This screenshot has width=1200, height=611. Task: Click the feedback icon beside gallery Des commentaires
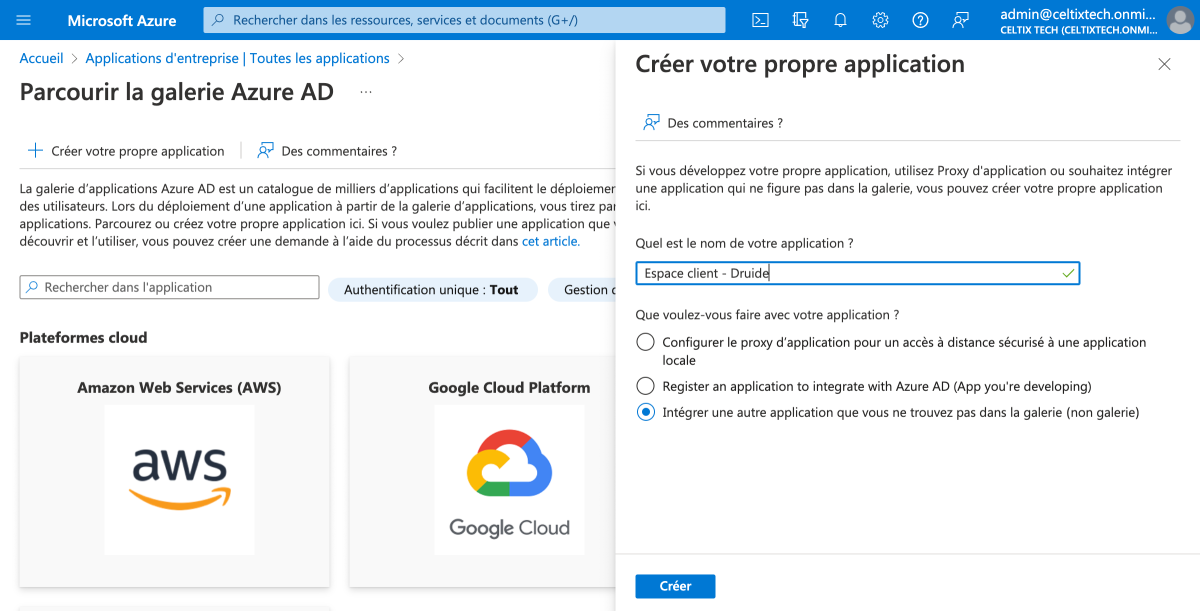pyautogui.click(x=265, y=151)
